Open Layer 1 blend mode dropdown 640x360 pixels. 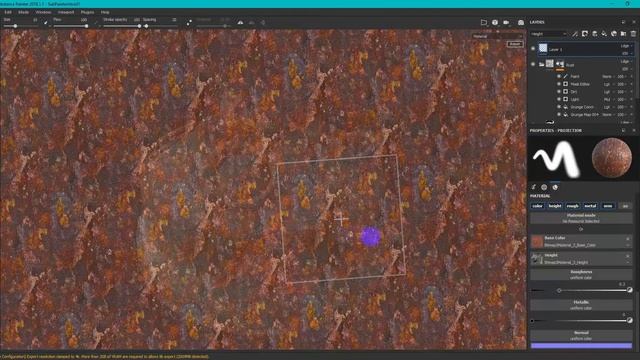coord(625,46)
